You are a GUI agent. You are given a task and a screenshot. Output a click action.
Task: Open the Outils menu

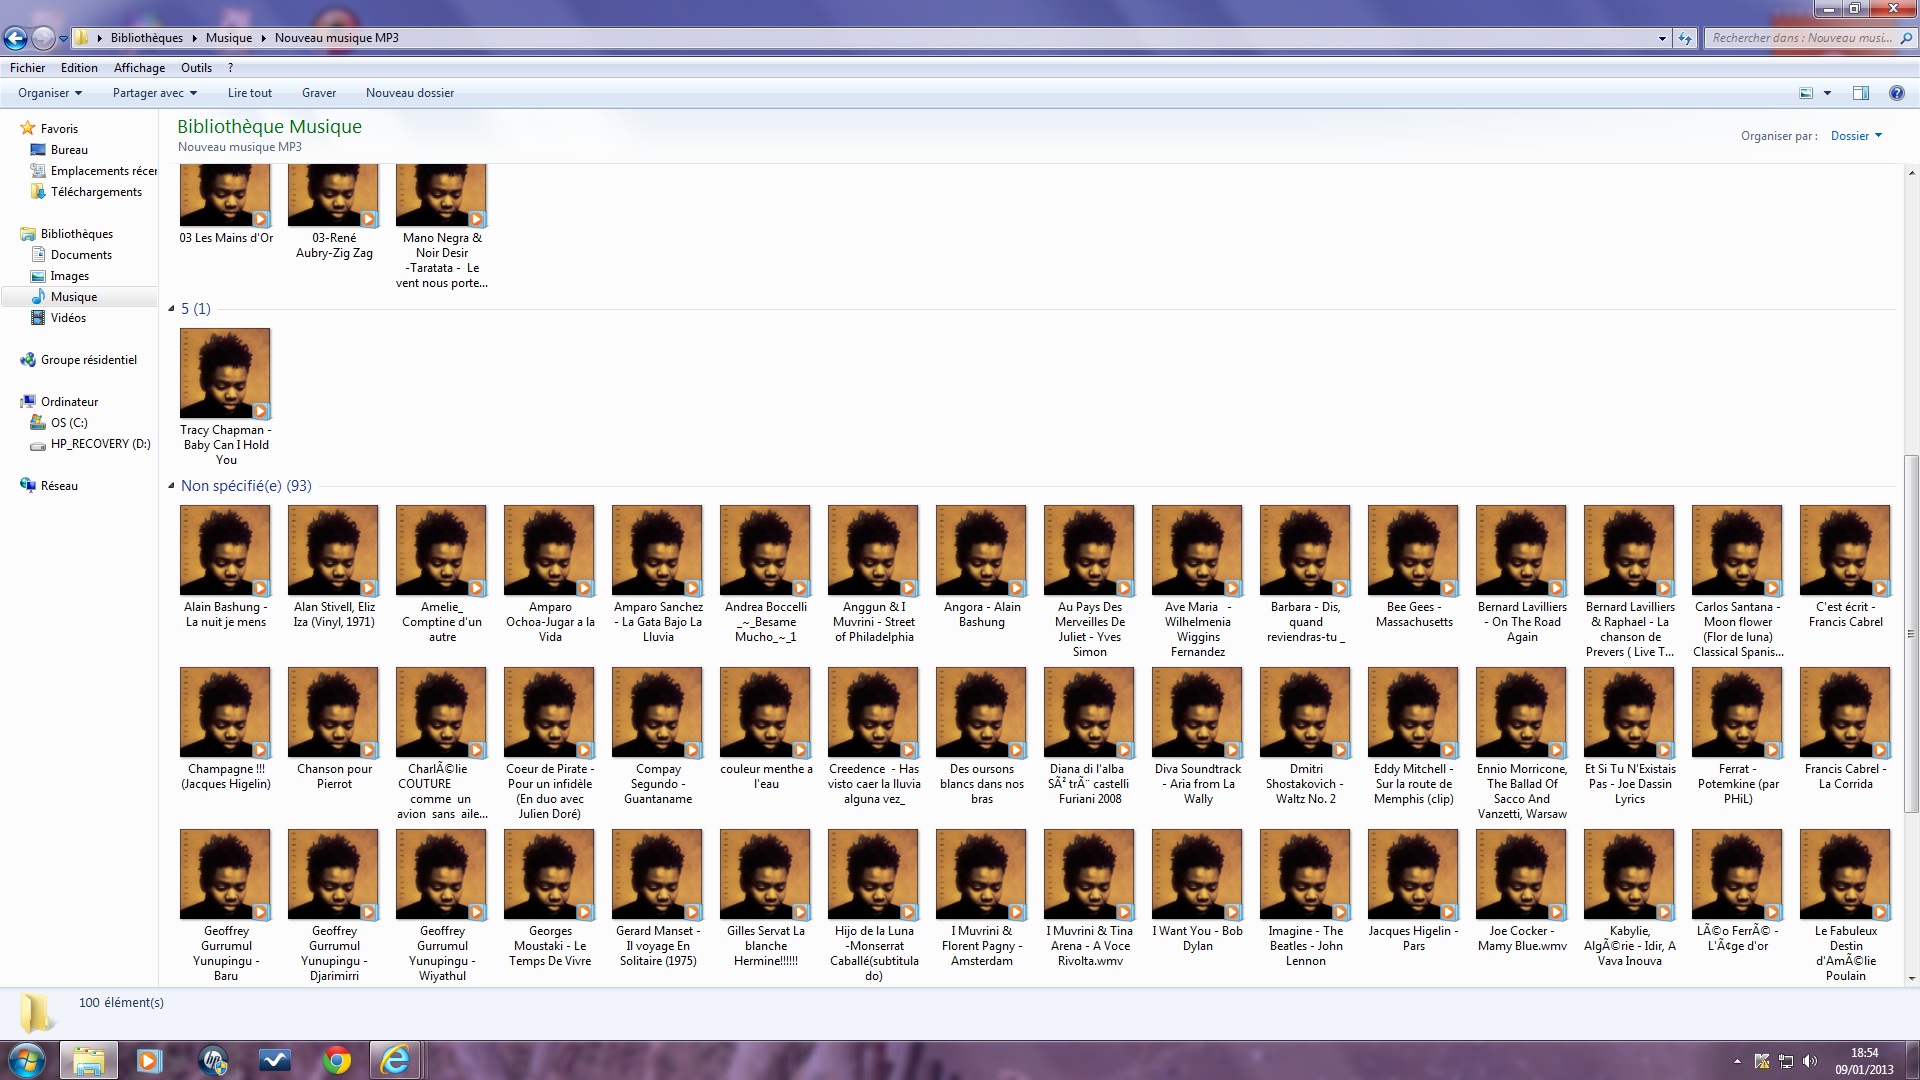(196, 68)
